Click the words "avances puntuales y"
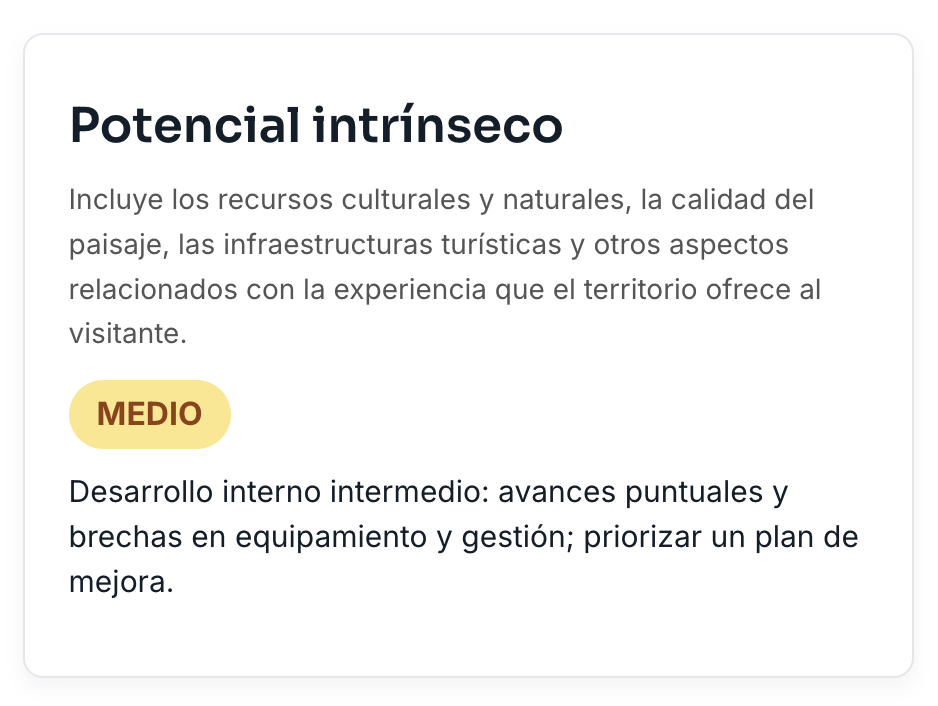This screenshot has height=706, width=938. (x=643, y=493)
